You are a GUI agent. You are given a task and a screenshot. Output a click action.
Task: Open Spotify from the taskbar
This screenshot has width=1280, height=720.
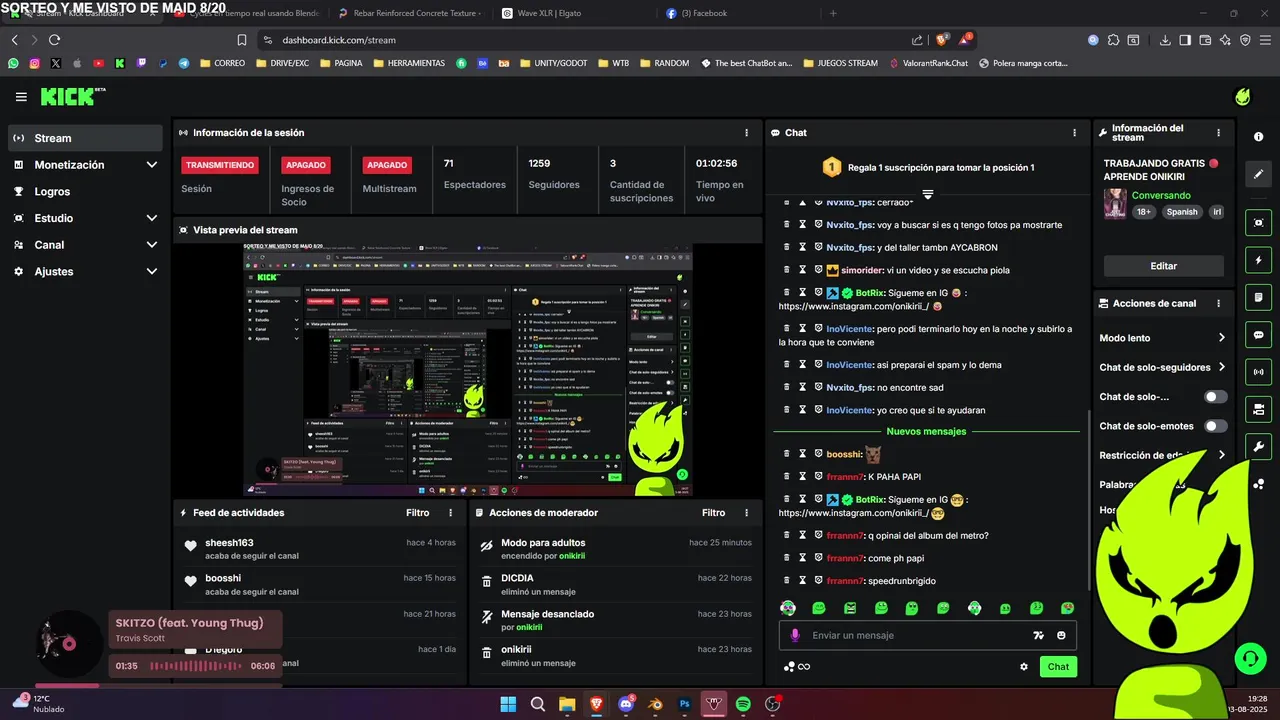pyautogui.click(x=743, y=704)
